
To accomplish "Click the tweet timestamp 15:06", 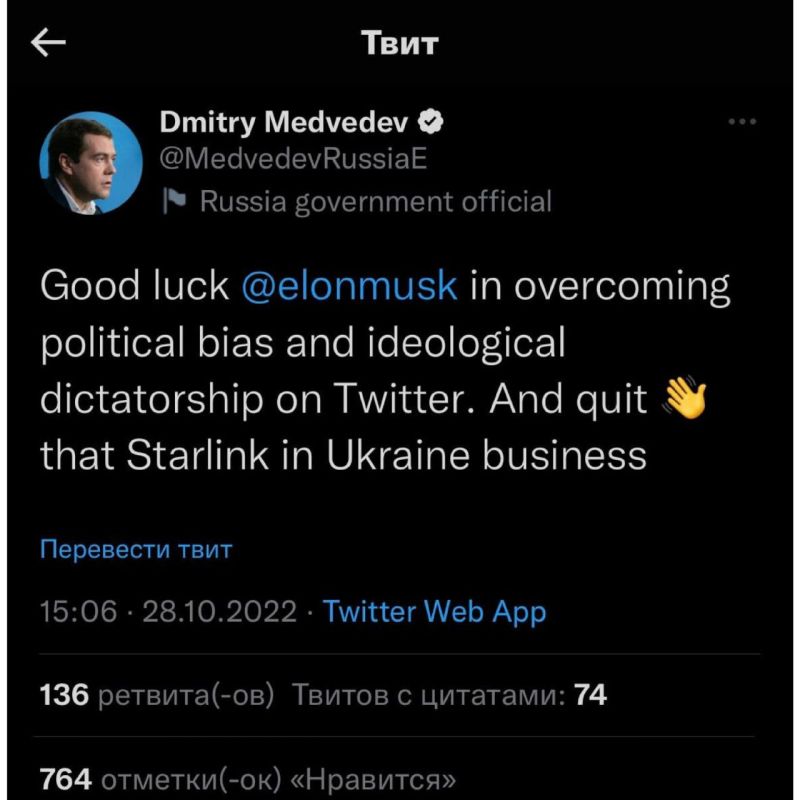I will (x=75, y=613).
